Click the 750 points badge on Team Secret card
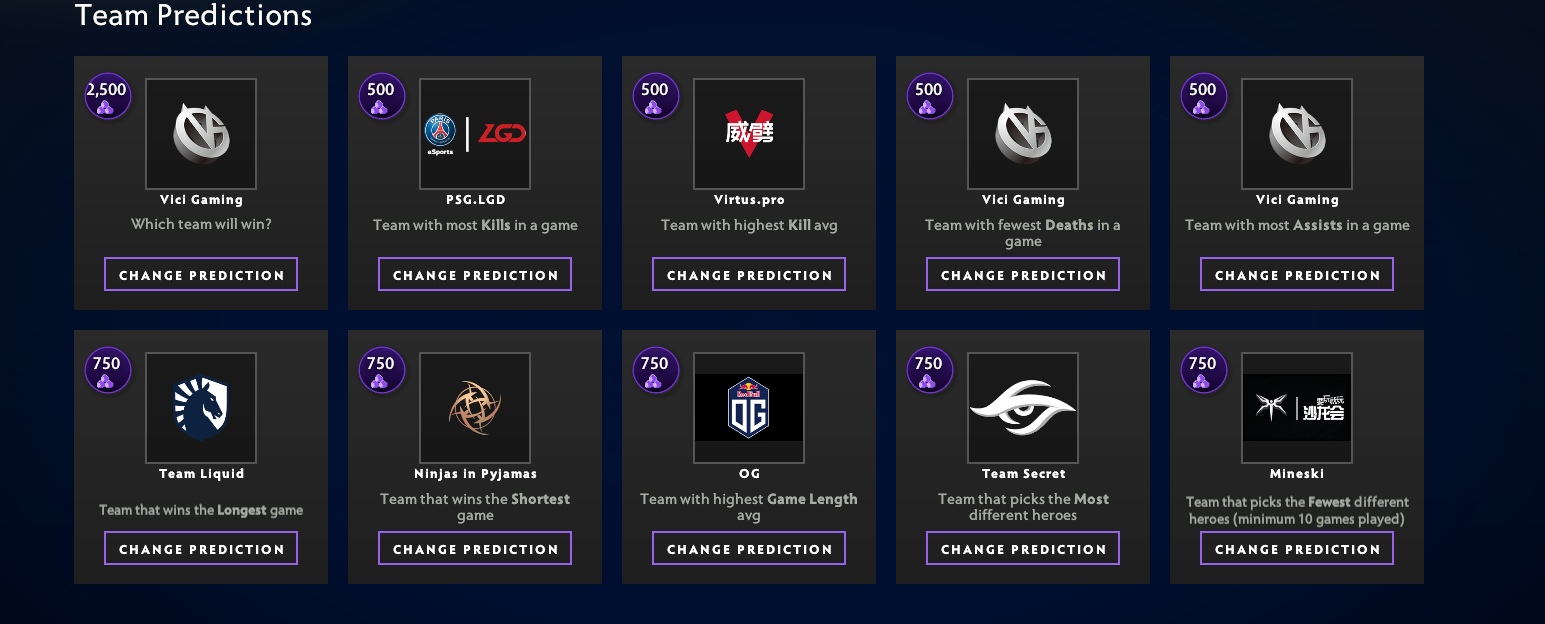1545x624 pixels. tap(929, 371)
